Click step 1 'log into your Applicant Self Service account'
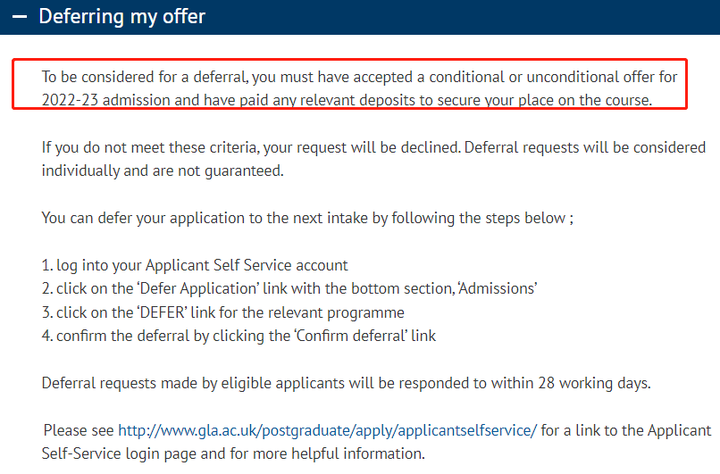 click(x=195, y=265)
